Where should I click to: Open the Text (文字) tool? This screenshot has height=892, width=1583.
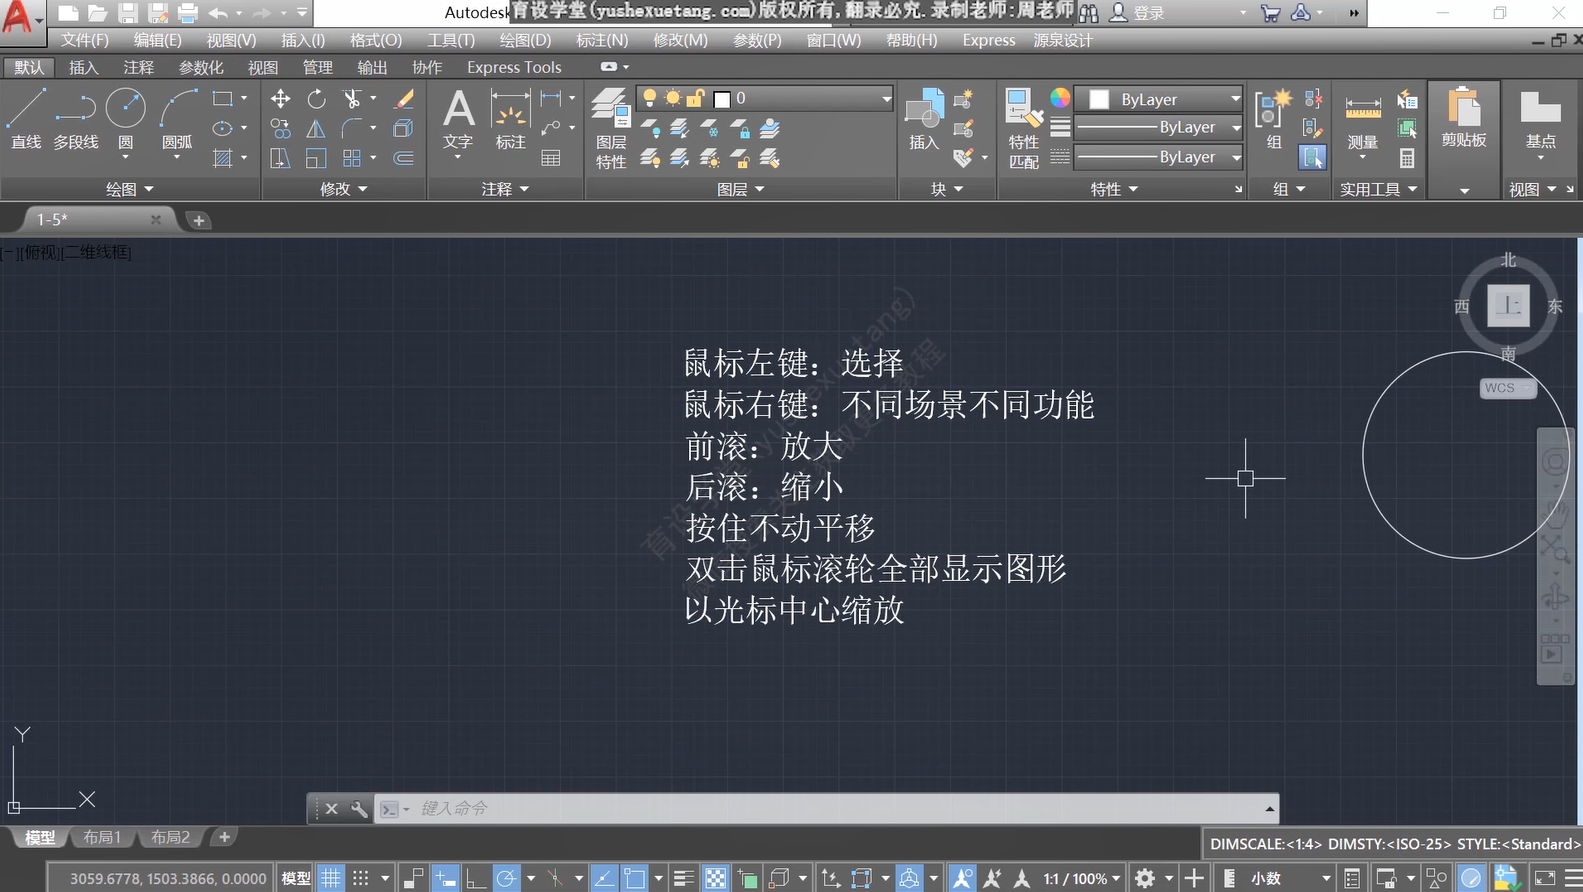pyautogui.click(x=458, y=119)
